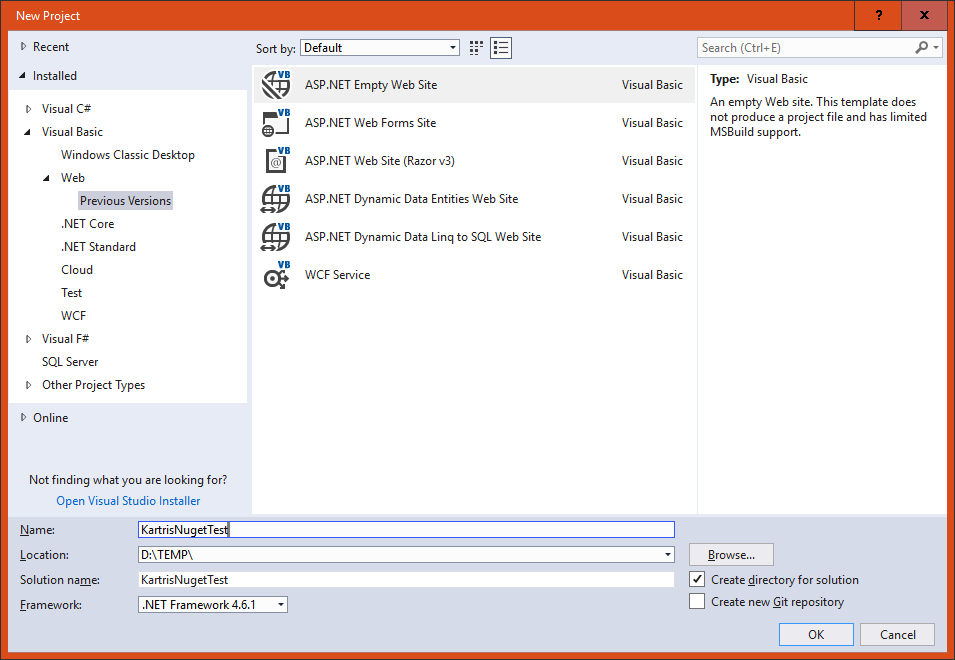Viewport: 955px width, 660px height.
Task: Open the dialog help question mark
Action: (x=878, y=16)
